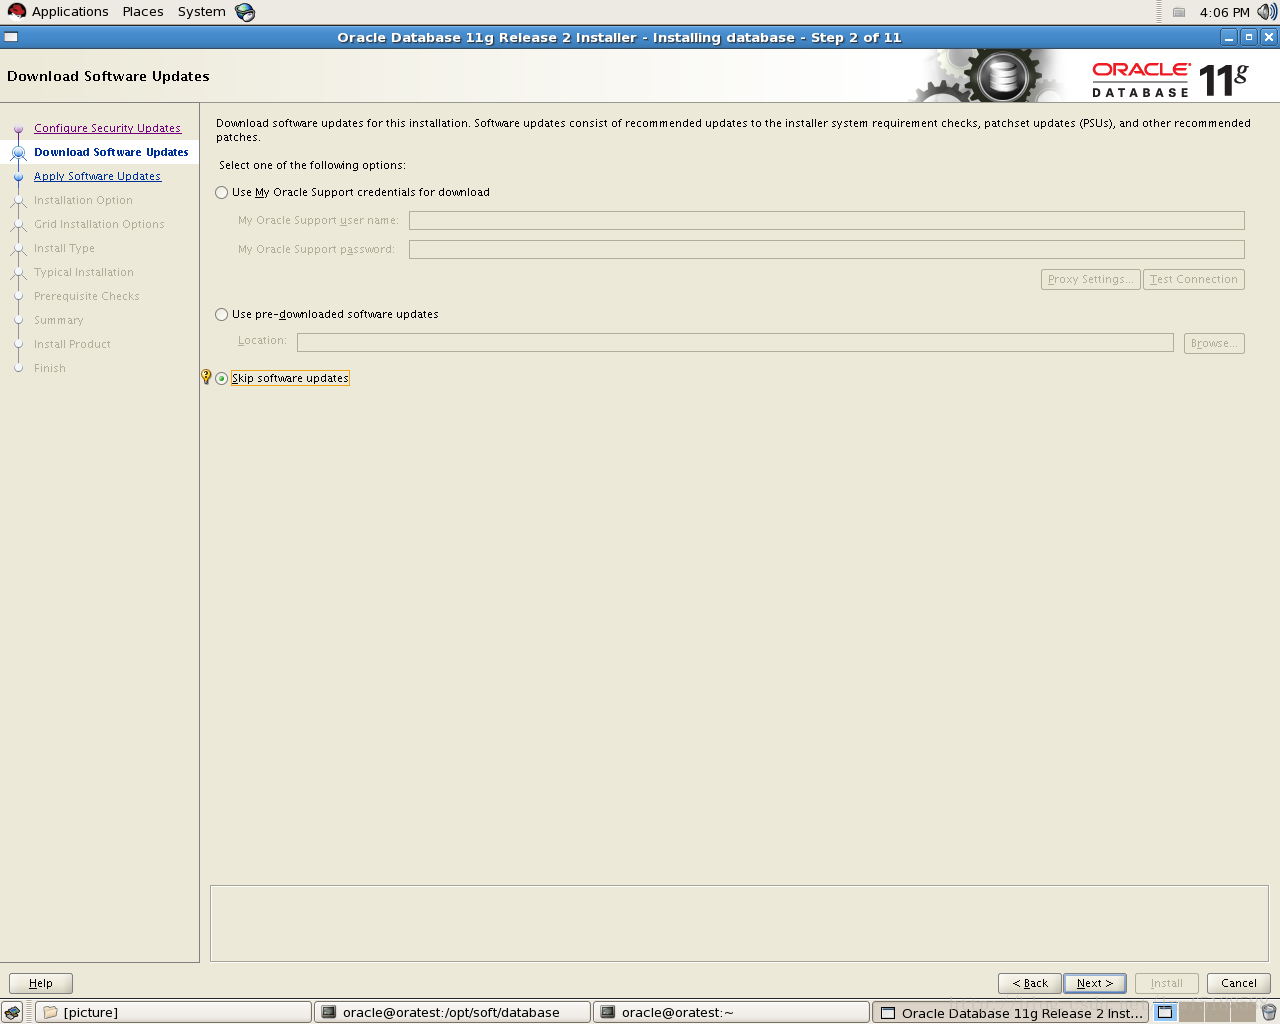Click the Prerequisite Checks step label
Viewport: 1280px width, 1024px height.
86,296
